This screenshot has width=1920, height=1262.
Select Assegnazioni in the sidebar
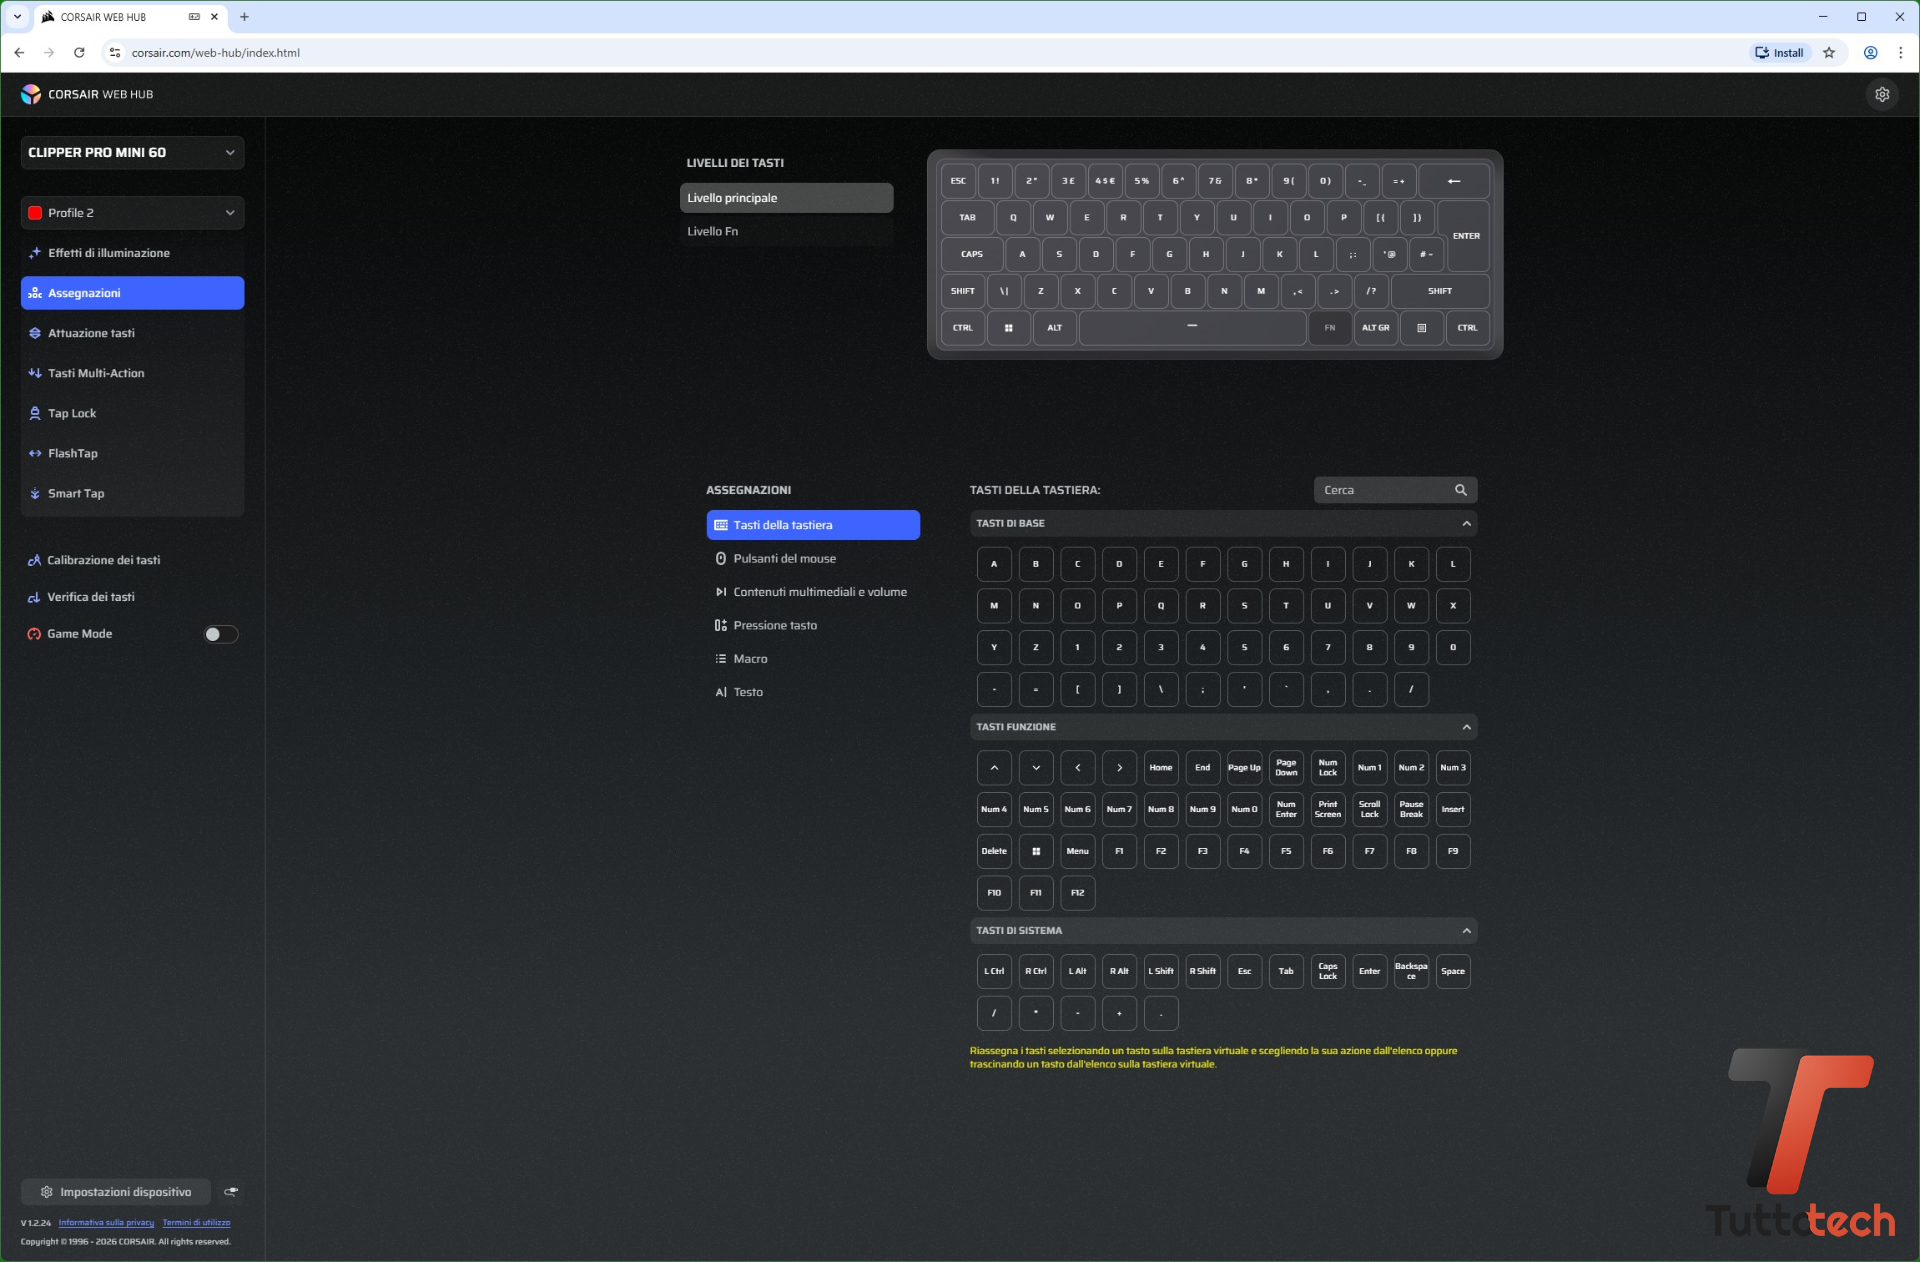132,293
